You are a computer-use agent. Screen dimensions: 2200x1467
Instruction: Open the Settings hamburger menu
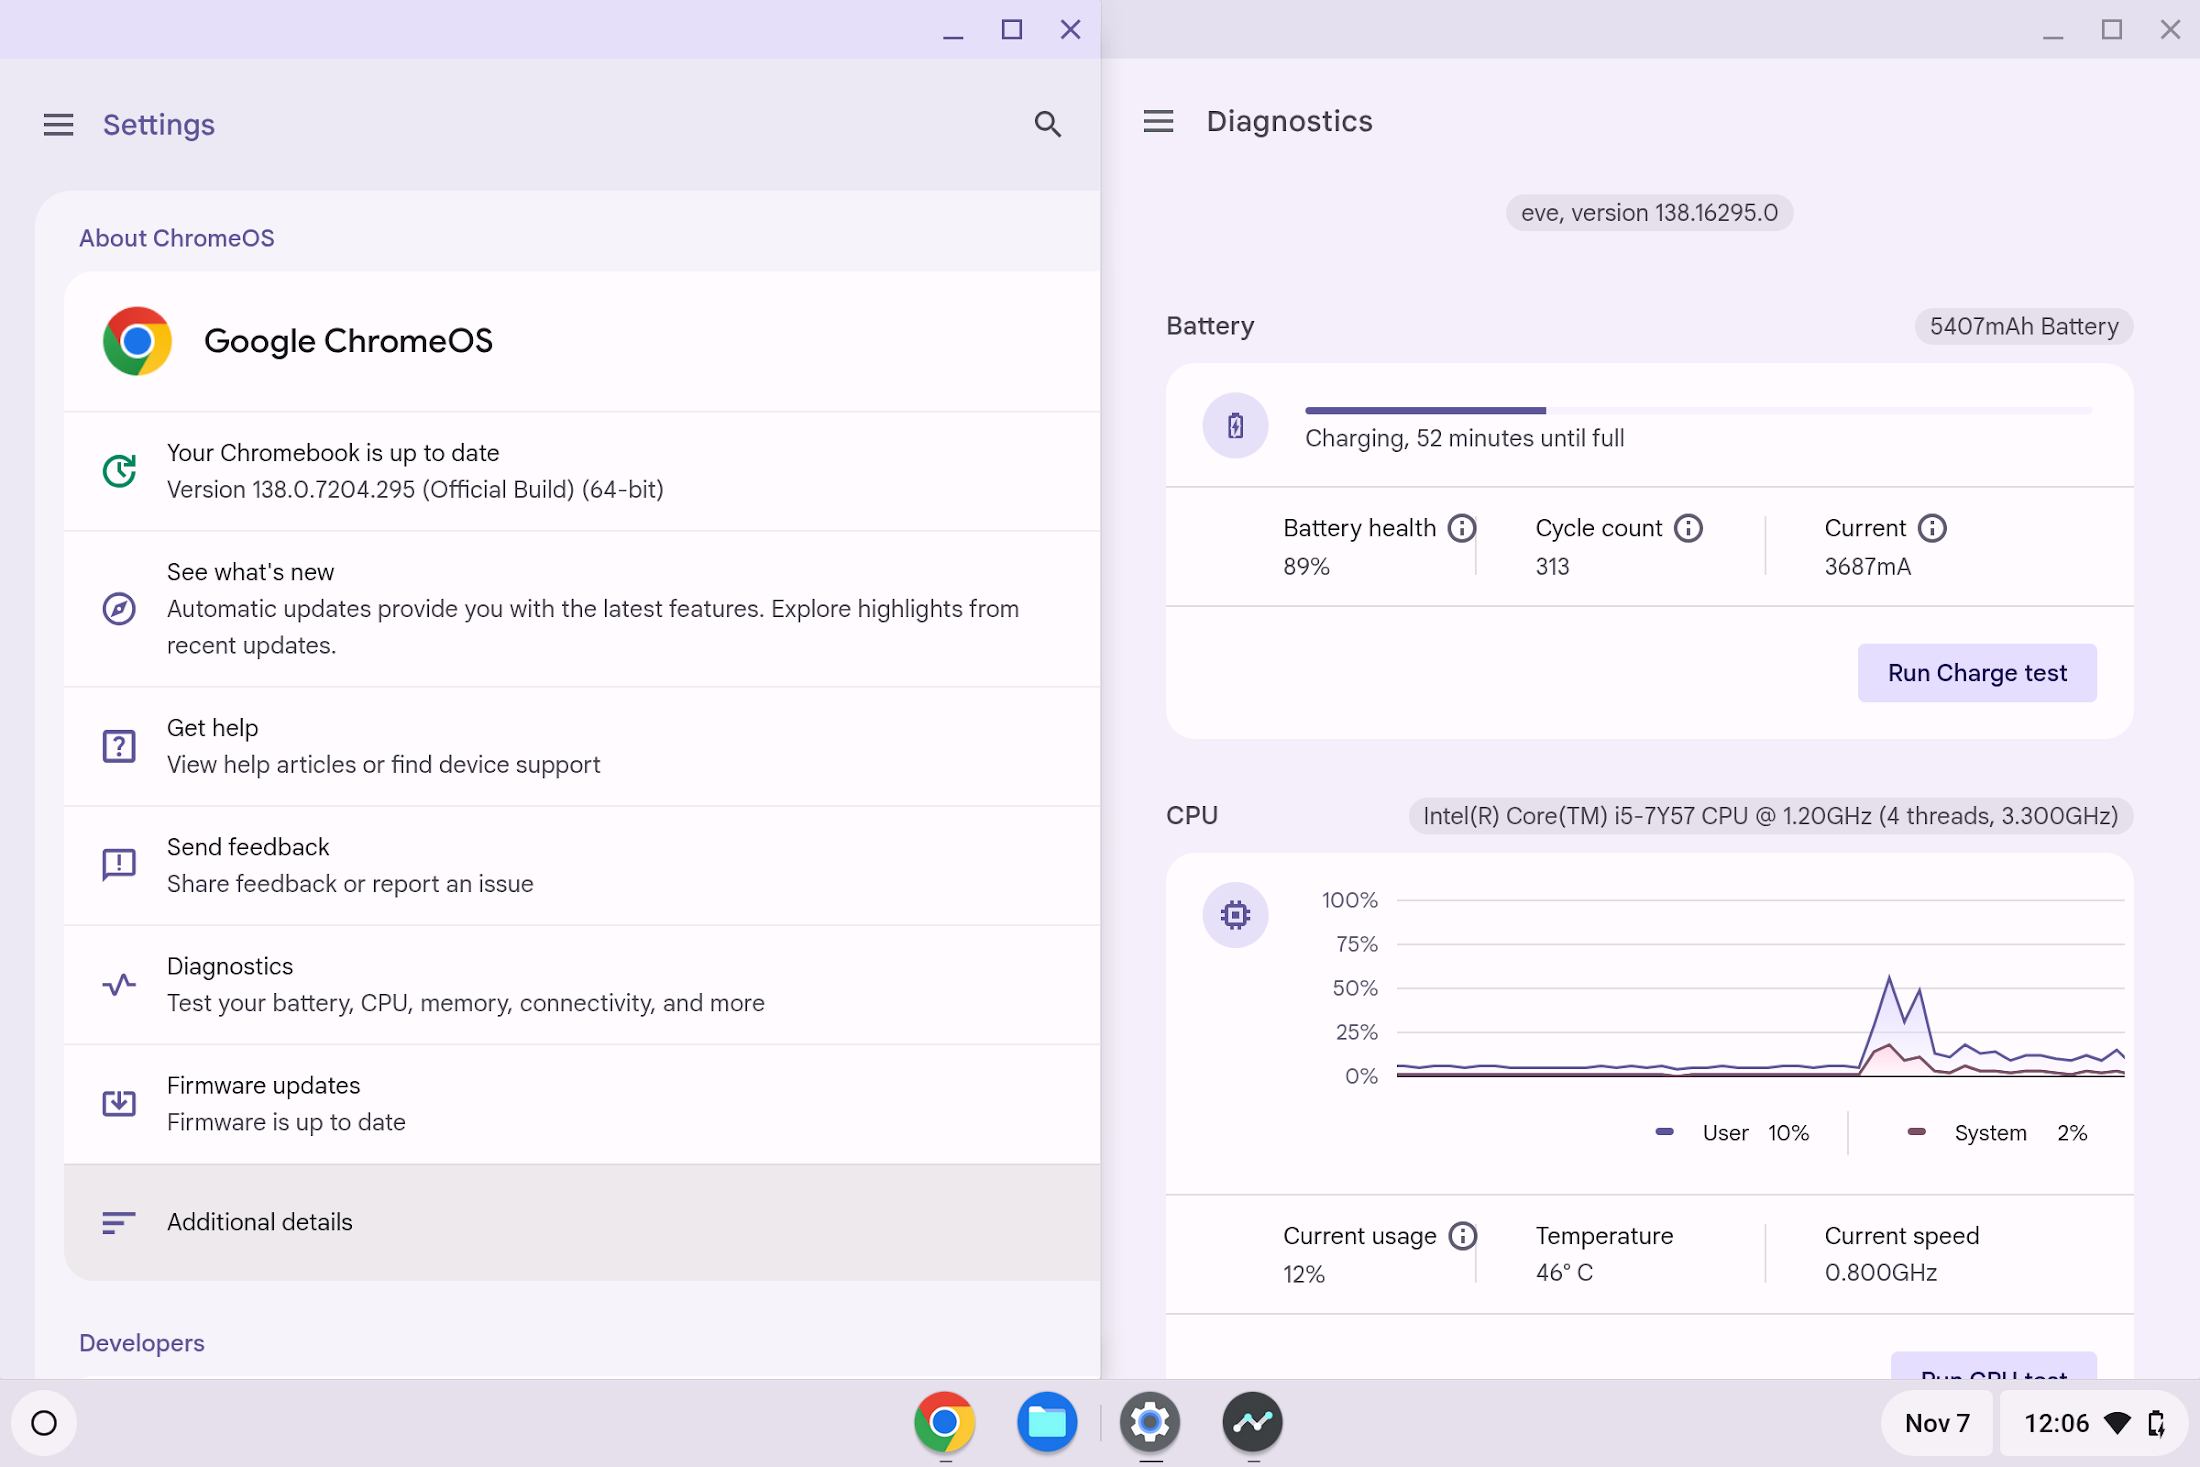[x=58, y=124]
